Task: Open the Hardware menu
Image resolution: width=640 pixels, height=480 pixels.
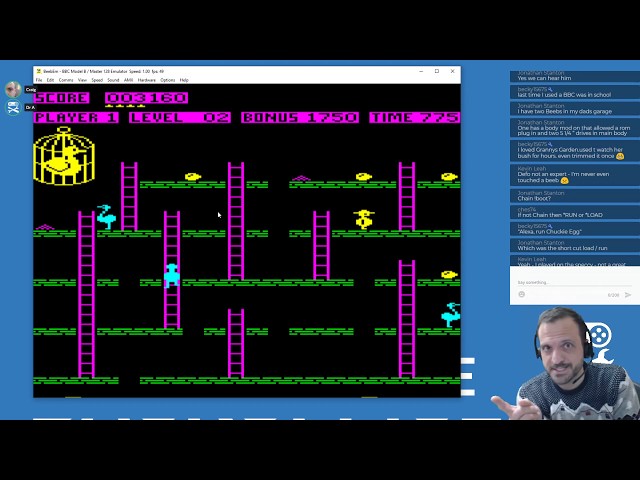Action: [147, 80]
